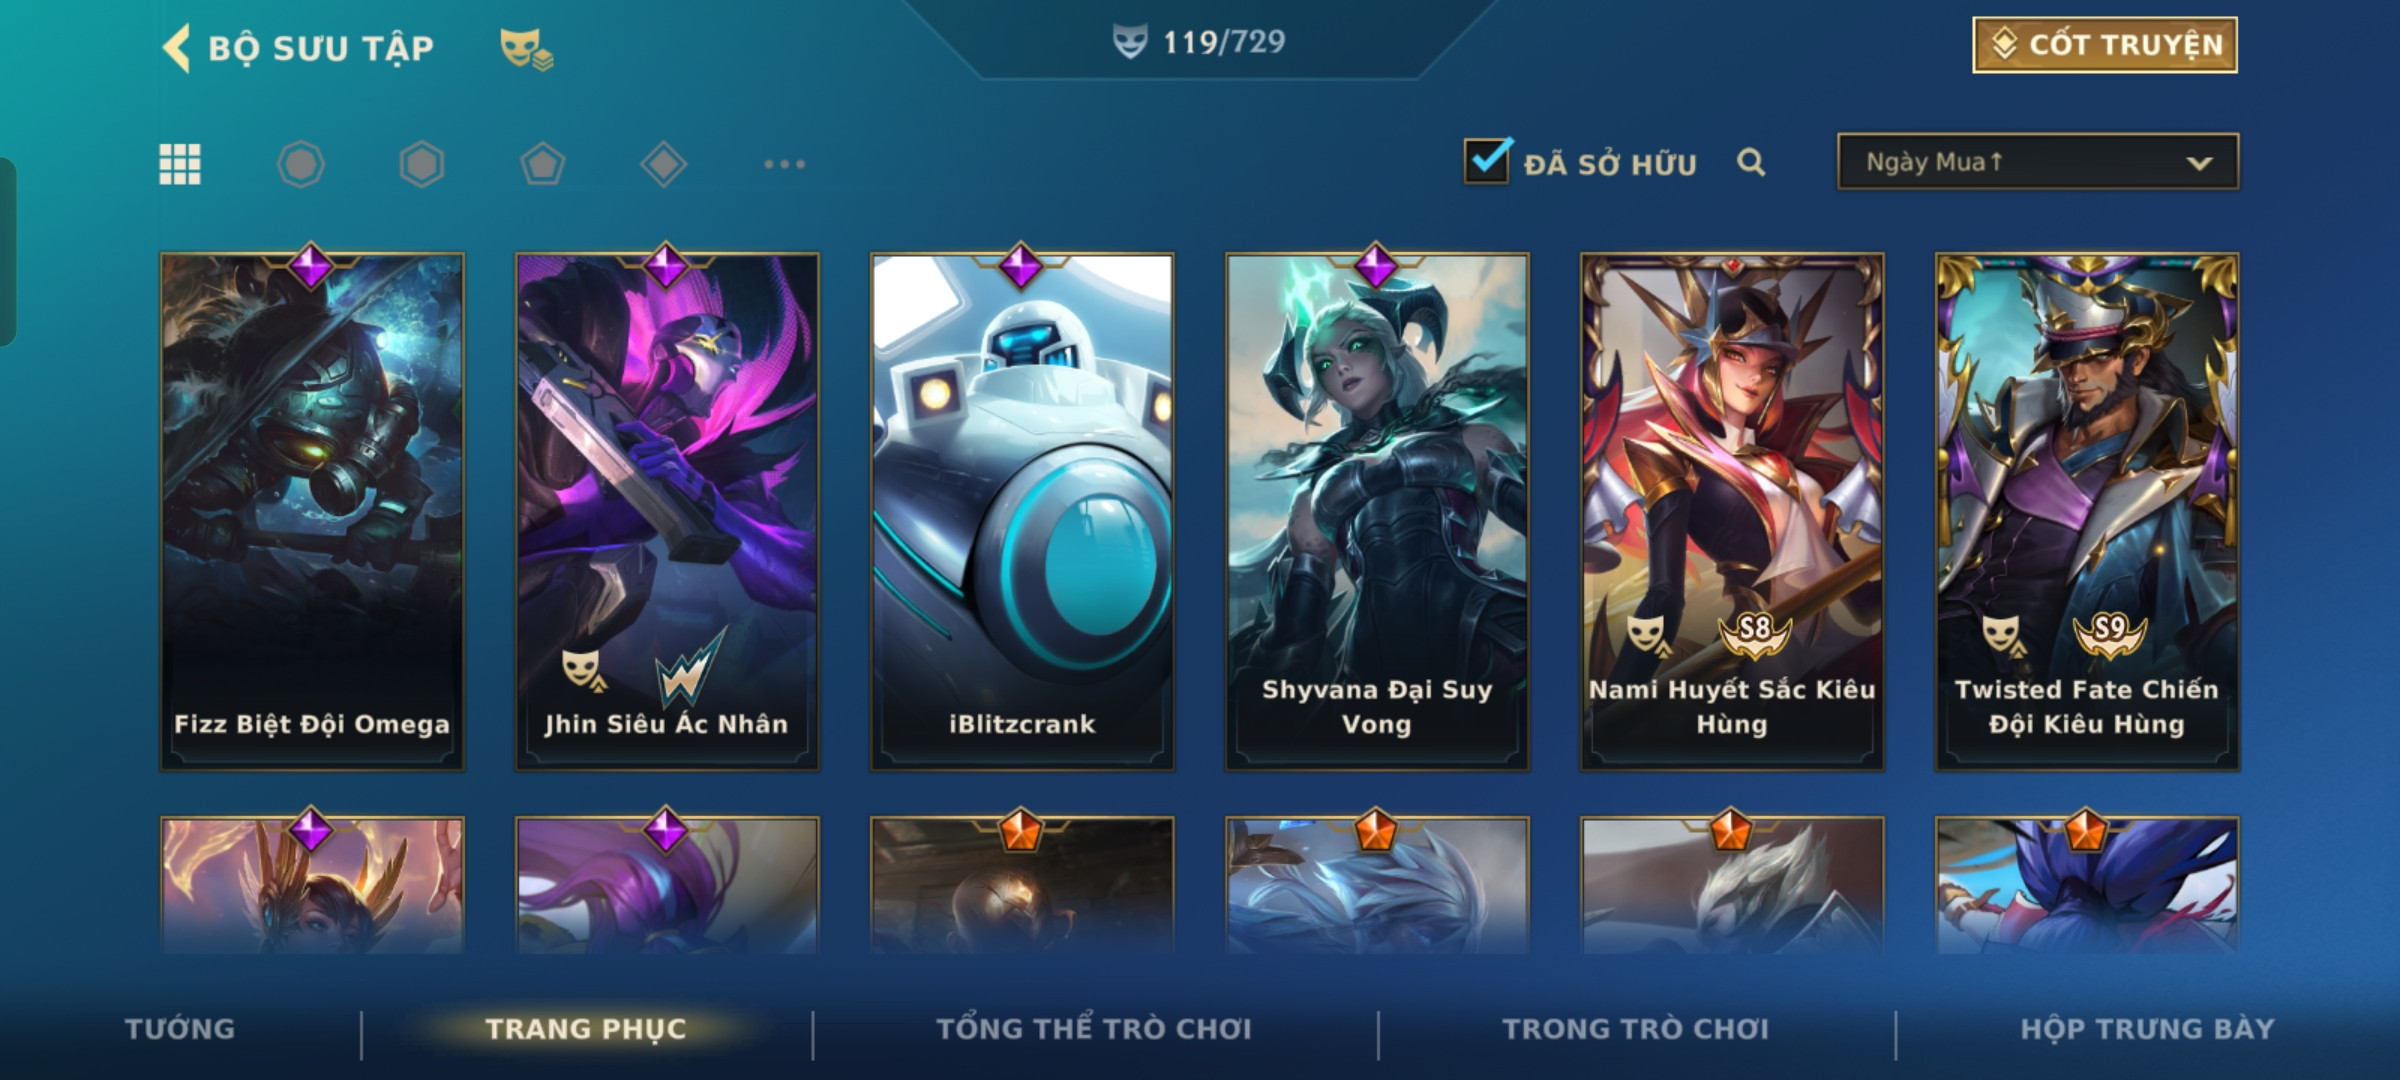Filter by round hexagon rarity icon
The height and width of the screenshot is (1080, 2400).
(301, 164)
